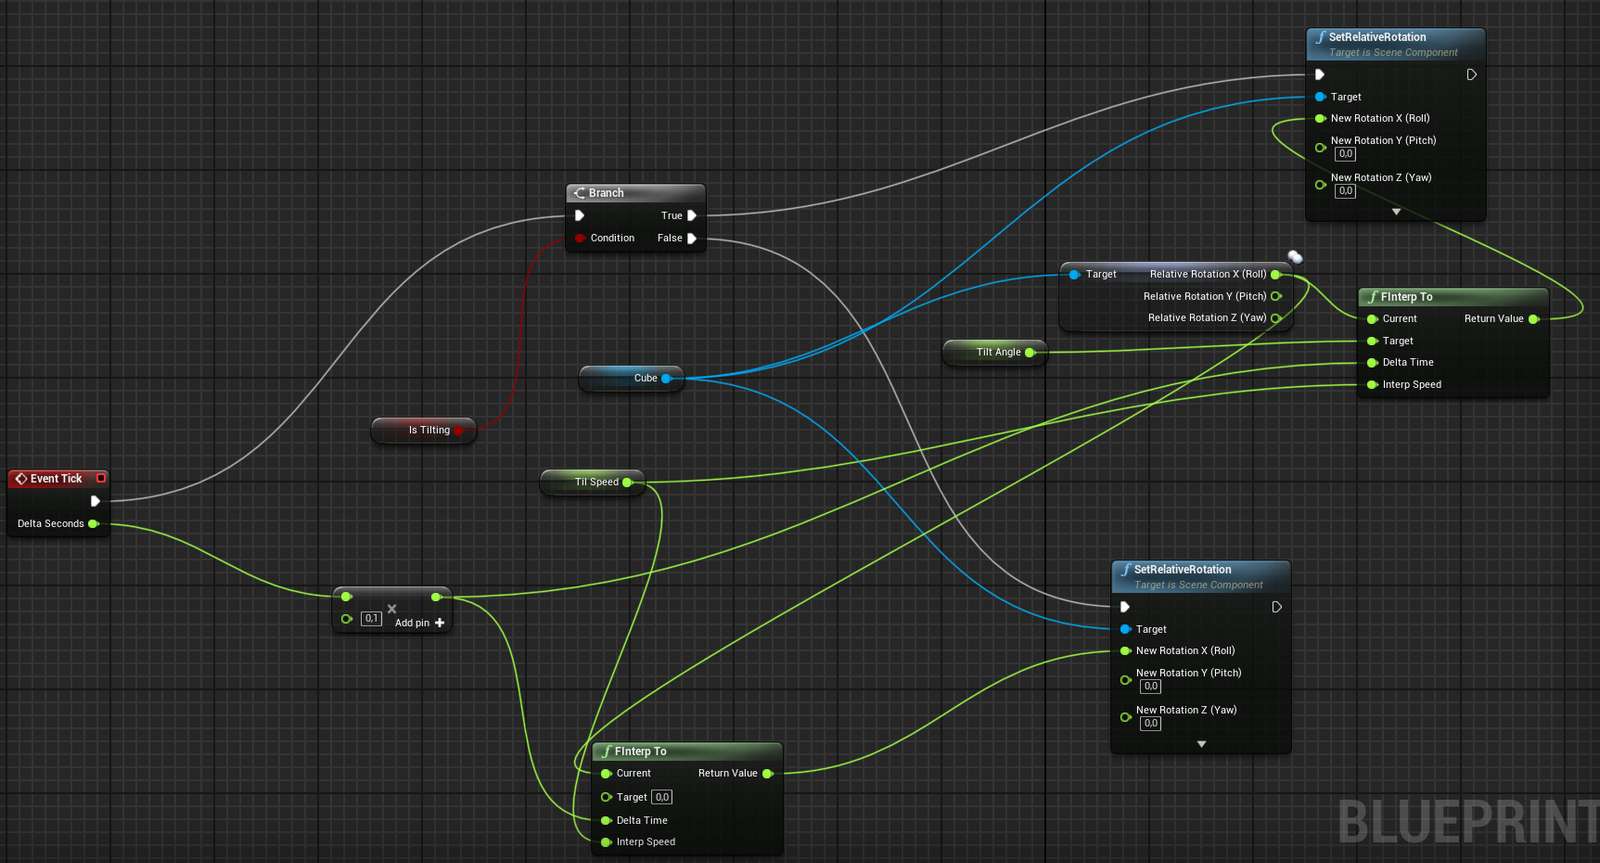Click lower FInterp To Return Value pin
This screenshot has width=1600, height=863.
(x=767, y=774)
